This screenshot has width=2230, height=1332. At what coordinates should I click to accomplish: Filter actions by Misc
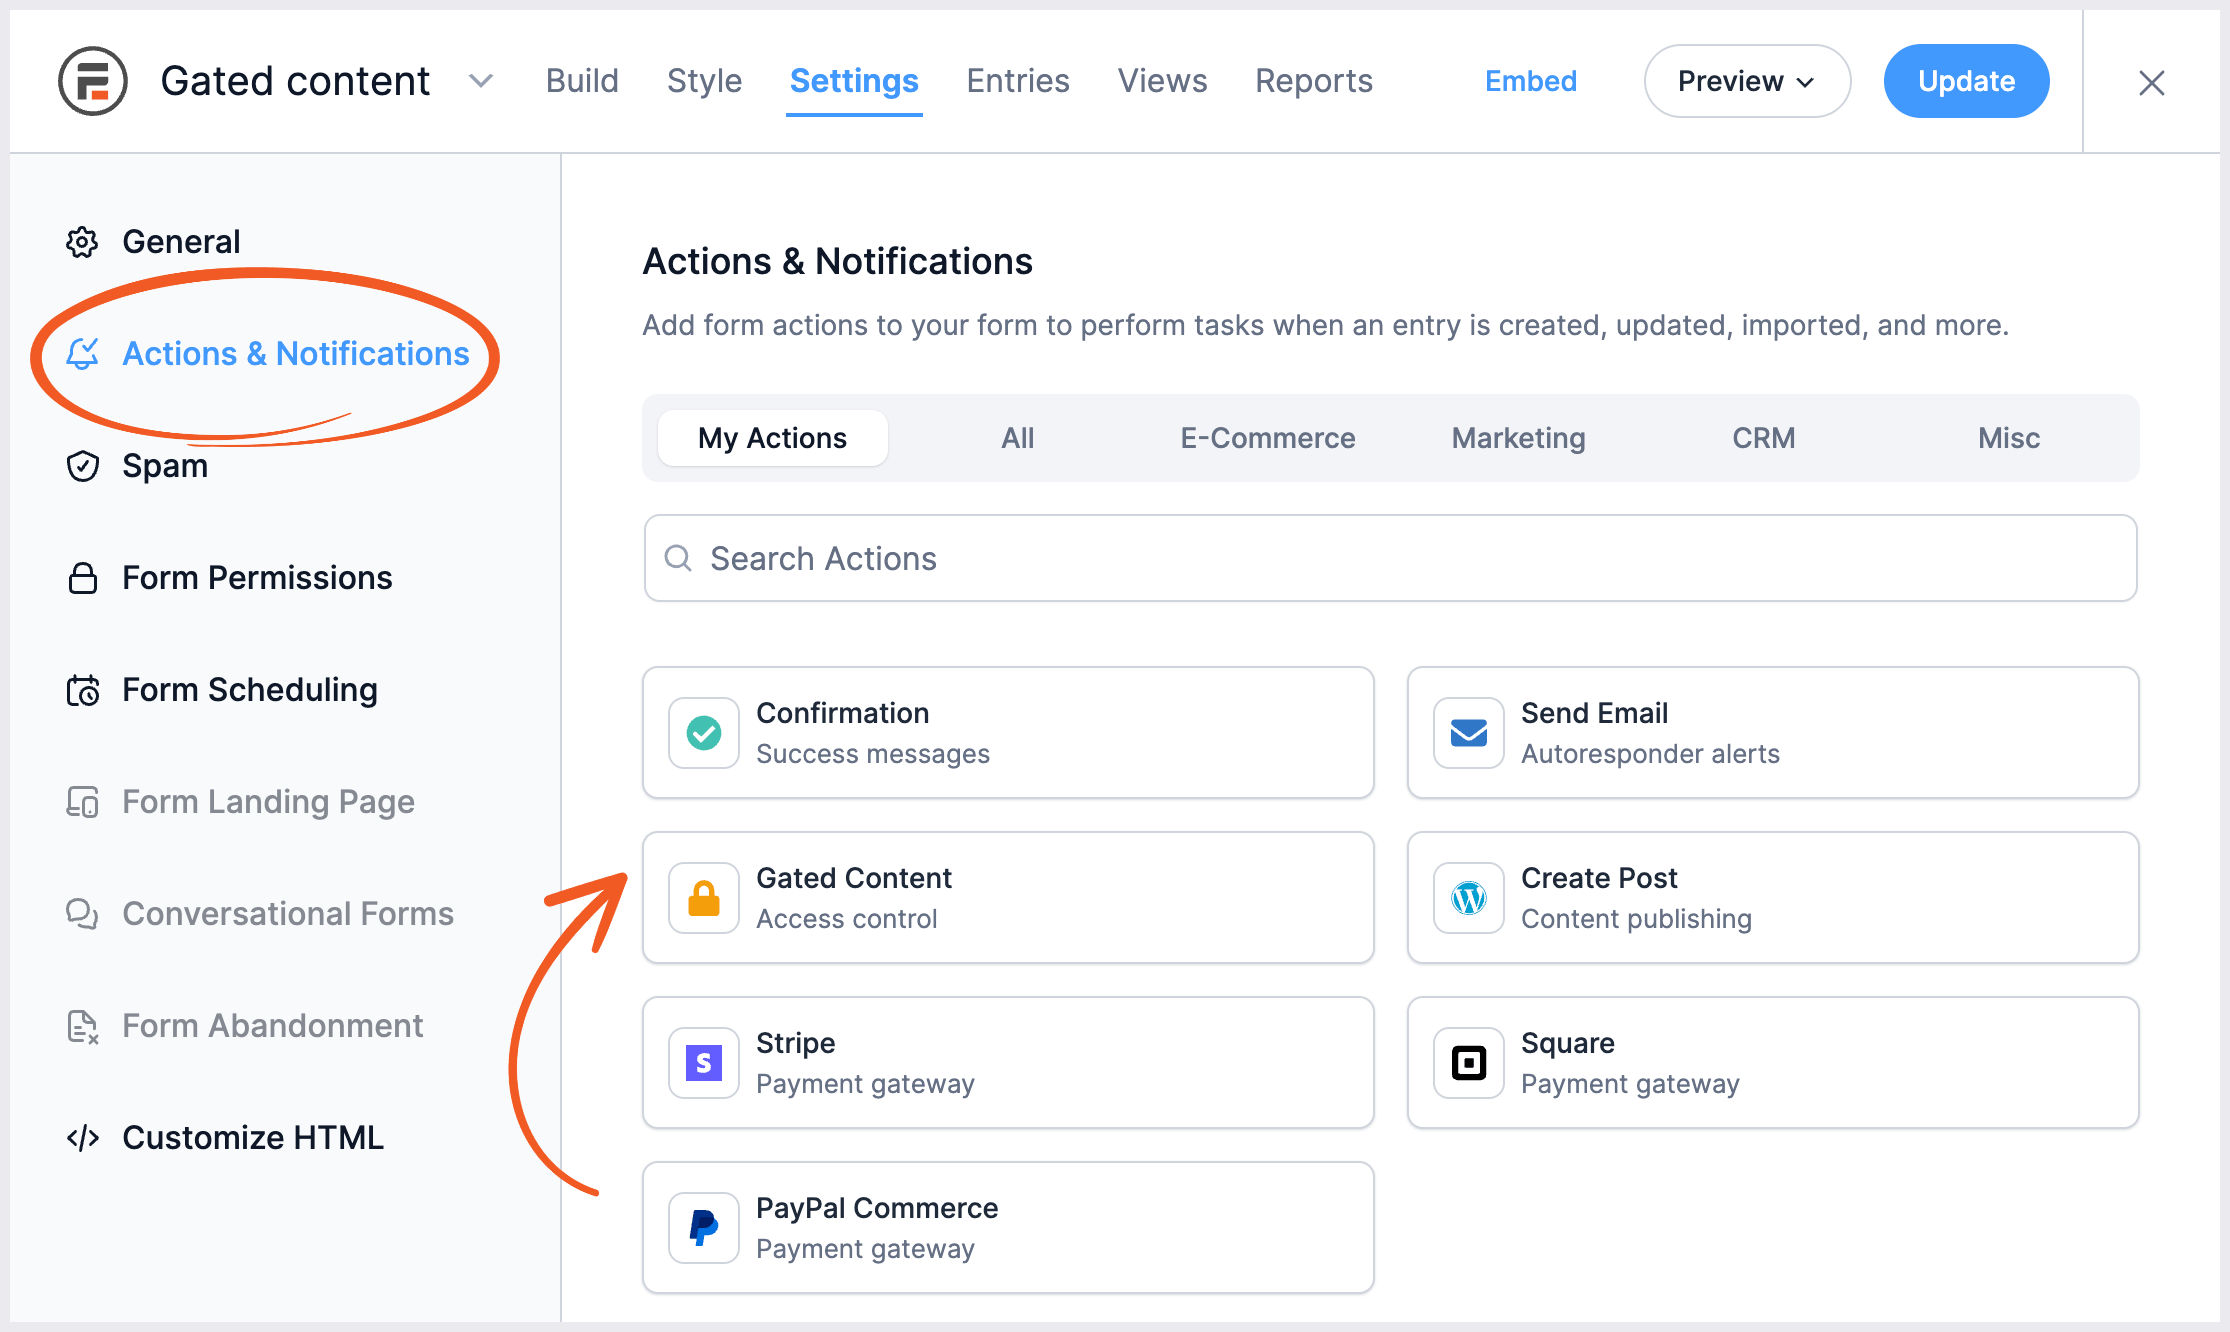tap(2009, 438)
